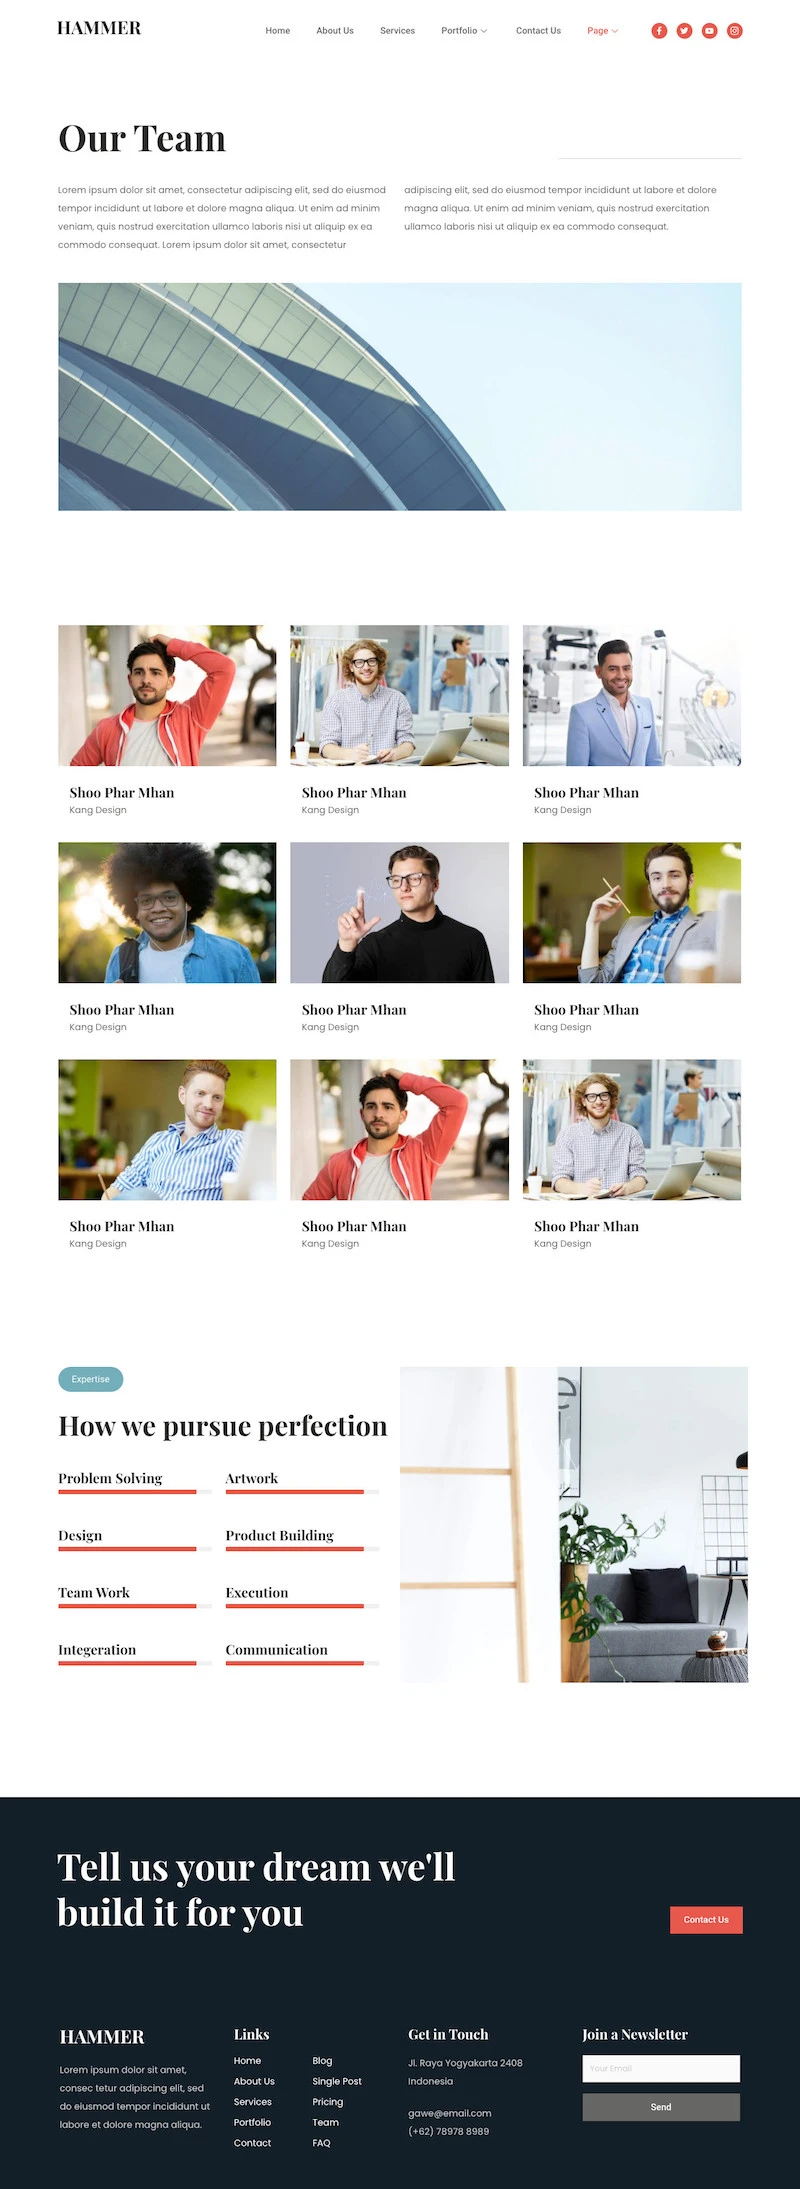Image resolution: width=800 pixels, height=2189 pixels.
Task: Open the Pricing footer link
Action: (x=327, y=2101)
